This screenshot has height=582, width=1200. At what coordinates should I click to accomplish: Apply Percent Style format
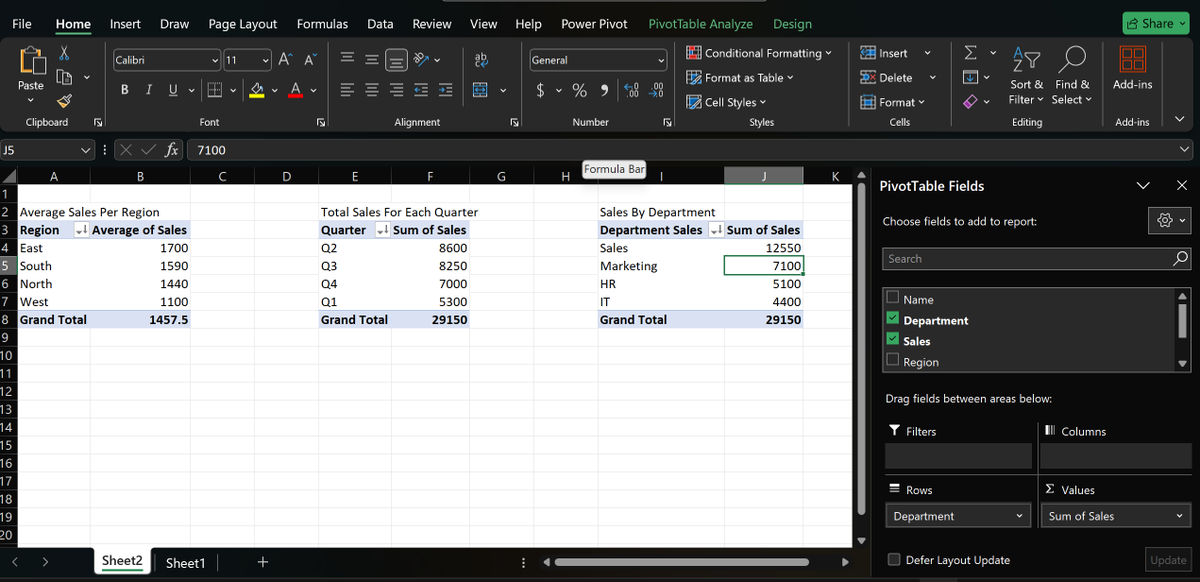579,90
